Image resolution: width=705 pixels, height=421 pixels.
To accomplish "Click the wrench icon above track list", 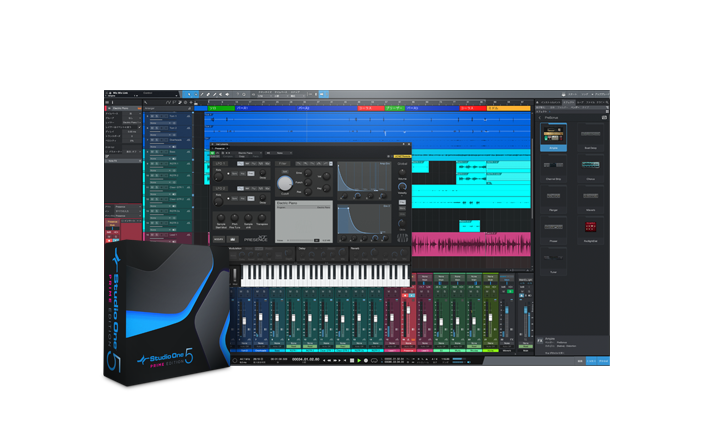I will (x=146, y=103).
